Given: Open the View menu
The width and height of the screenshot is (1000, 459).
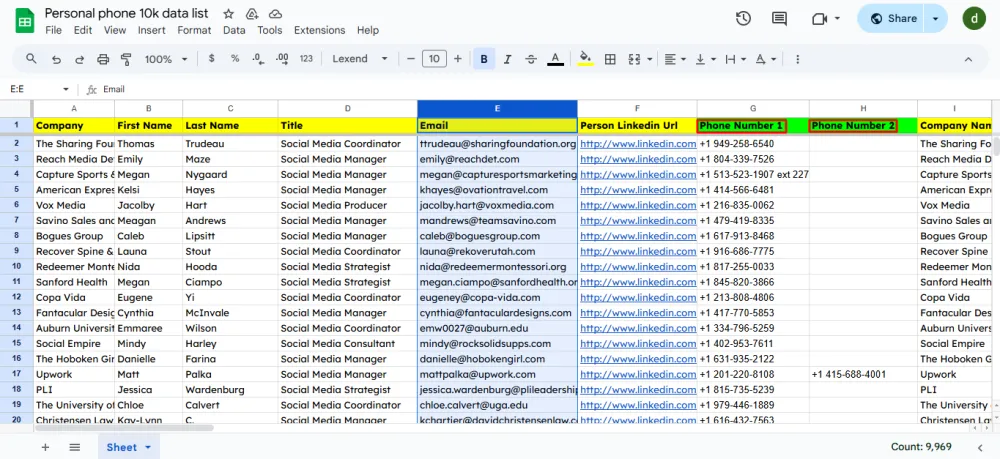Looking at the screenshot, I should point(115,30).
